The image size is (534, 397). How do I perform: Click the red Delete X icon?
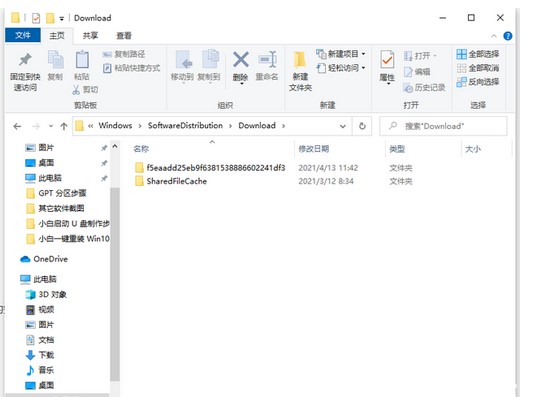click(241, 59)
